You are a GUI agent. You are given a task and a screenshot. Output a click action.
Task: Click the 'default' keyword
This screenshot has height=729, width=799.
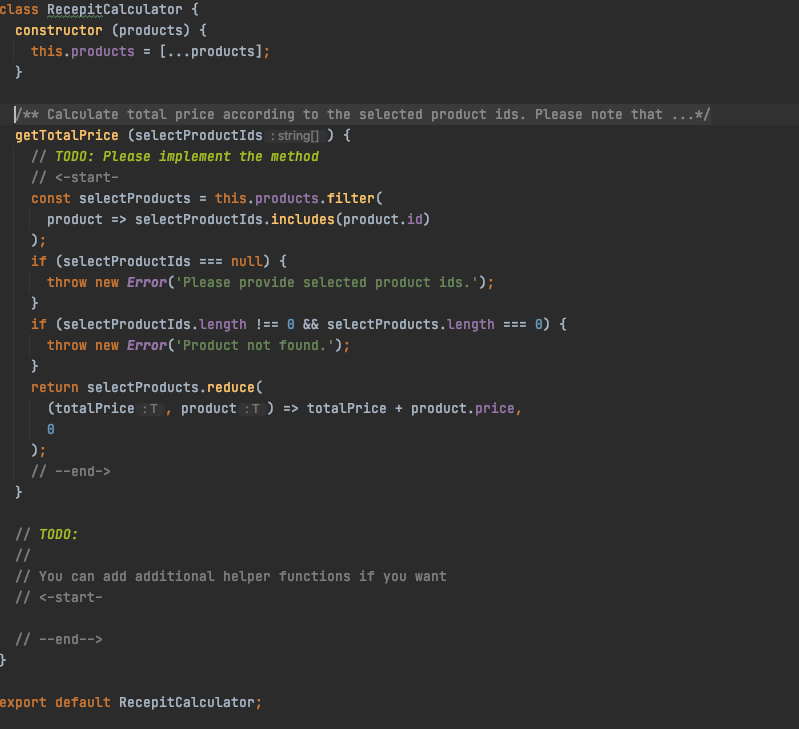pyautogui.click(x=83, y=703)
